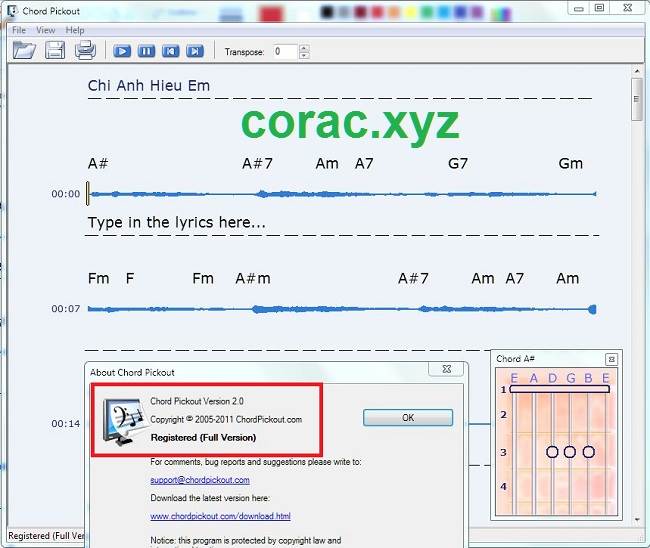Click the D-string dot on fret 3
Viewport: 650px width, 548px height.
coord(552,452)
